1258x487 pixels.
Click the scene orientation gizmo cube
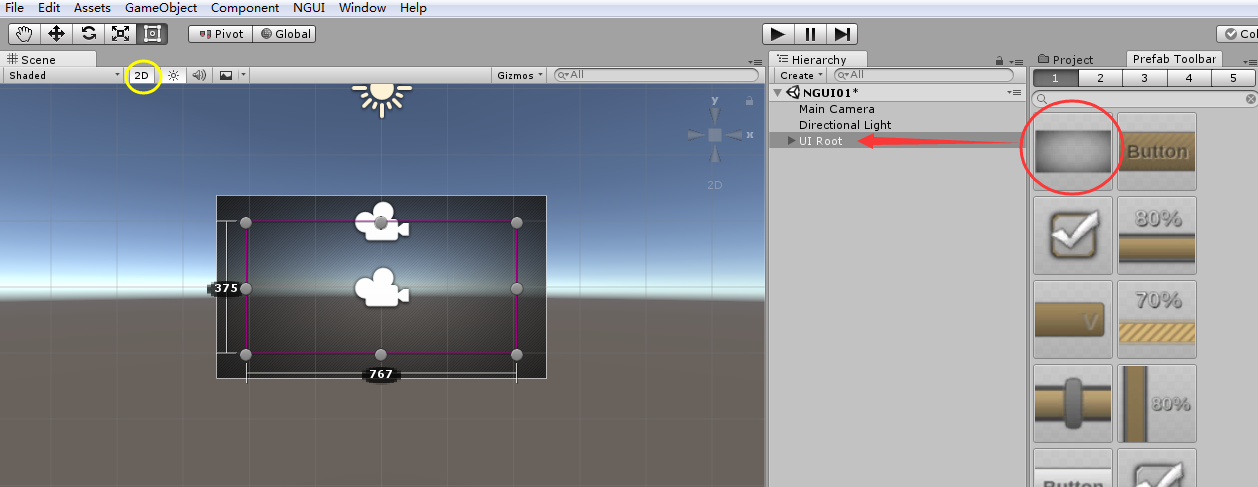click(x=715, y=135)
